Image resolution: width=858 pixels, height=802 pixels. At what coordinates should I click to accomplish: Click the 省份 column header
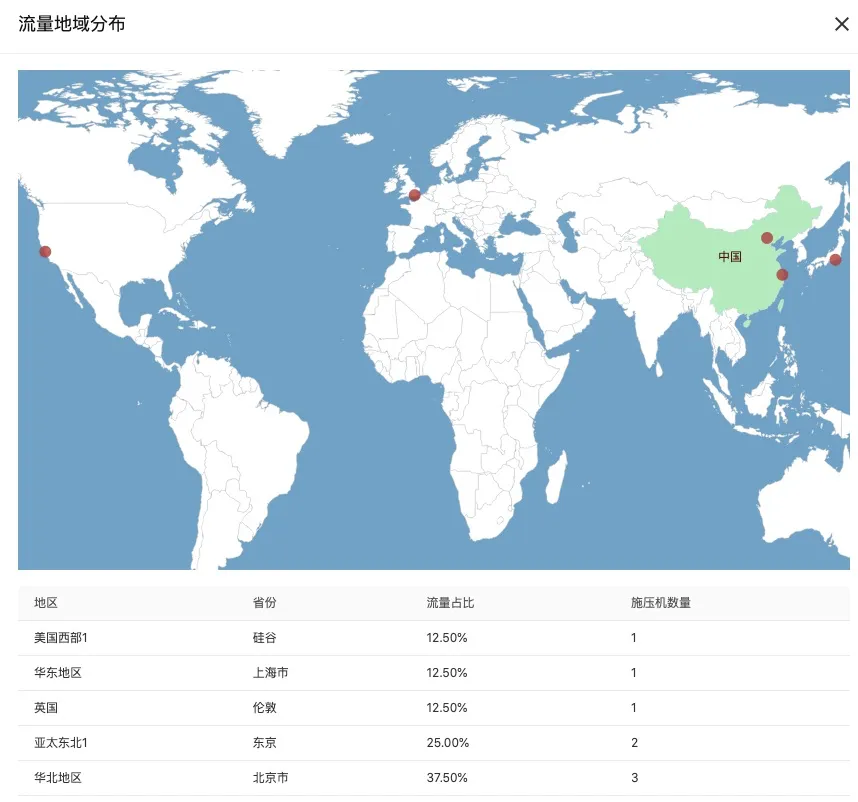pos(264,603)
